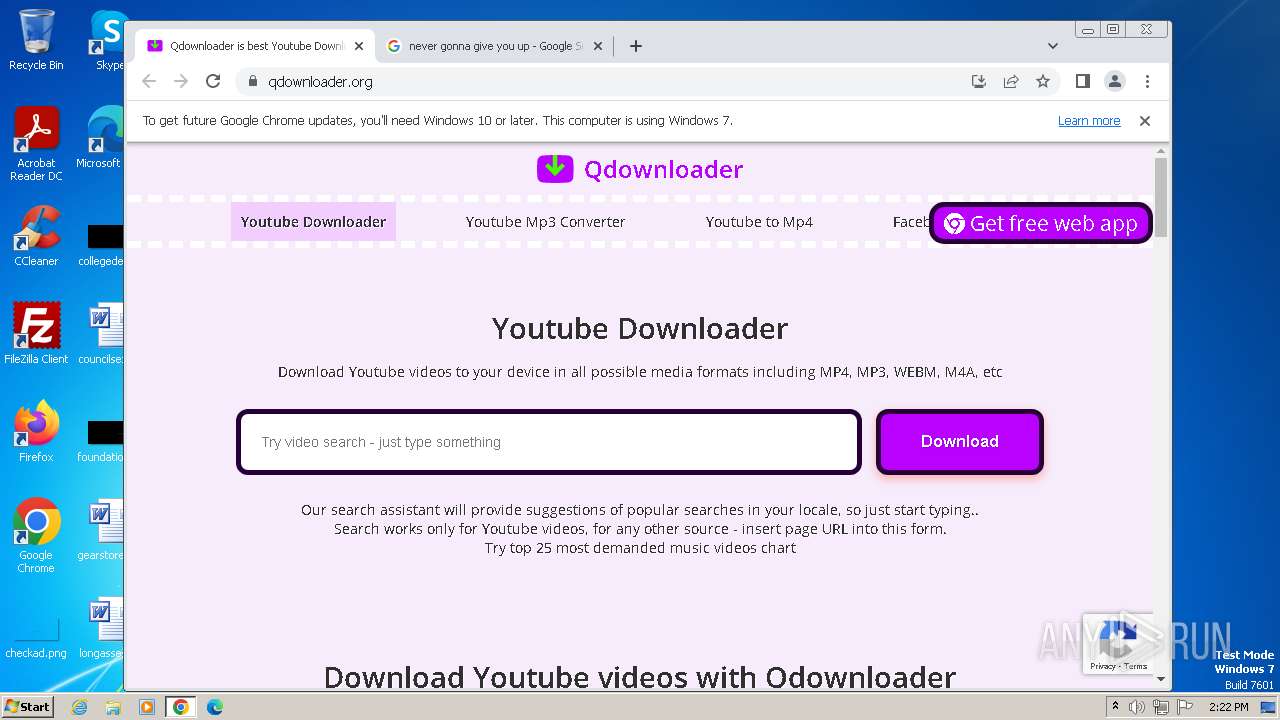This screenshot has width=1280, height=720.
Task: Focus the video search input field
Action: pos(549,442)
